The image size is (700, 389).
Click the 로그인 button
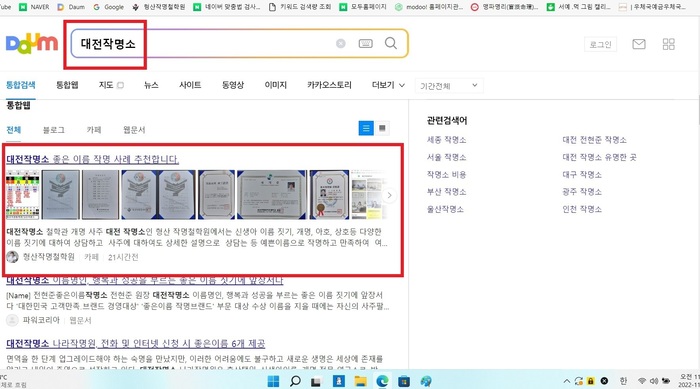600,44
